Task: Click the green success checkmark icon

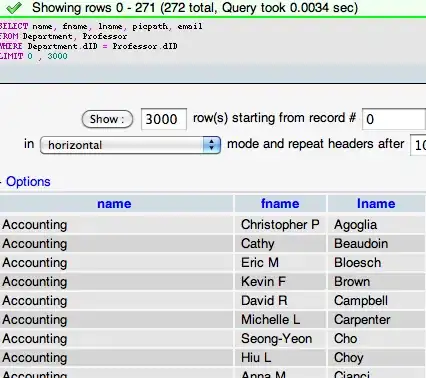Action: point(14,7)
